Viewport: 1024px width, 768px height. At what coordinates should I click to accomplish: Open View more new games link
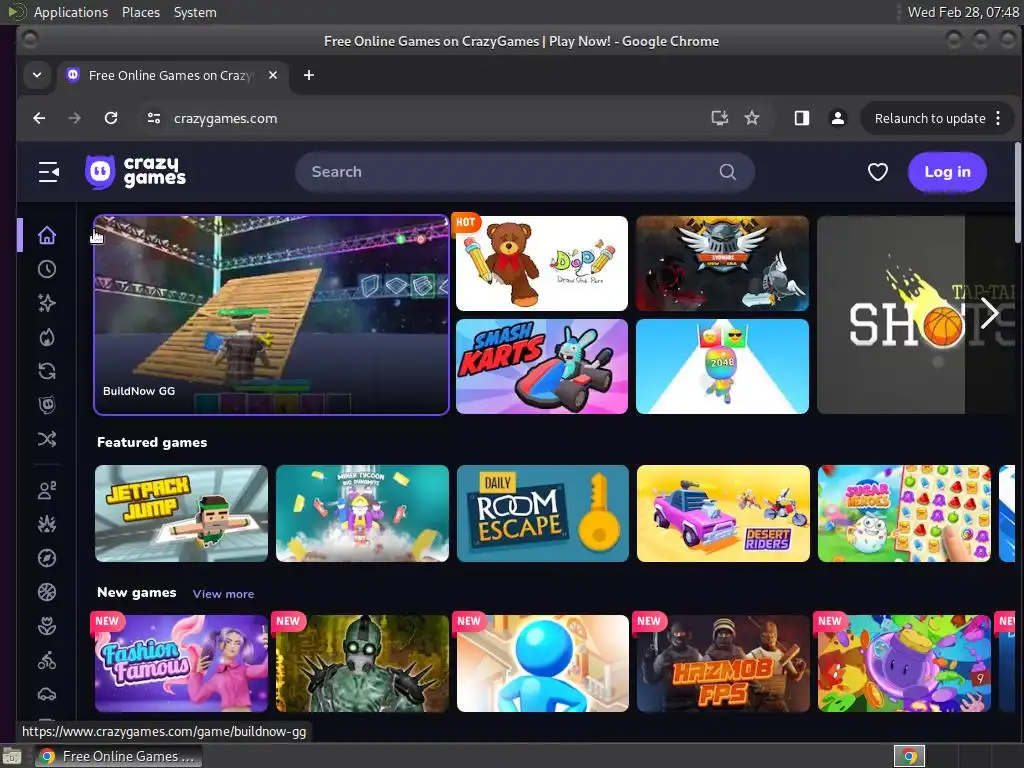(223, 594)
